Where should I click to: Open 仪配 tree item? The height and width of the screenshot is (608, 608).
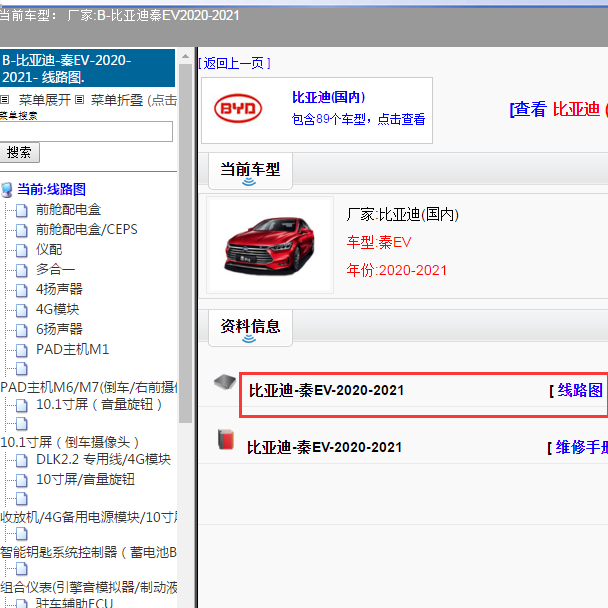[49, 250]
